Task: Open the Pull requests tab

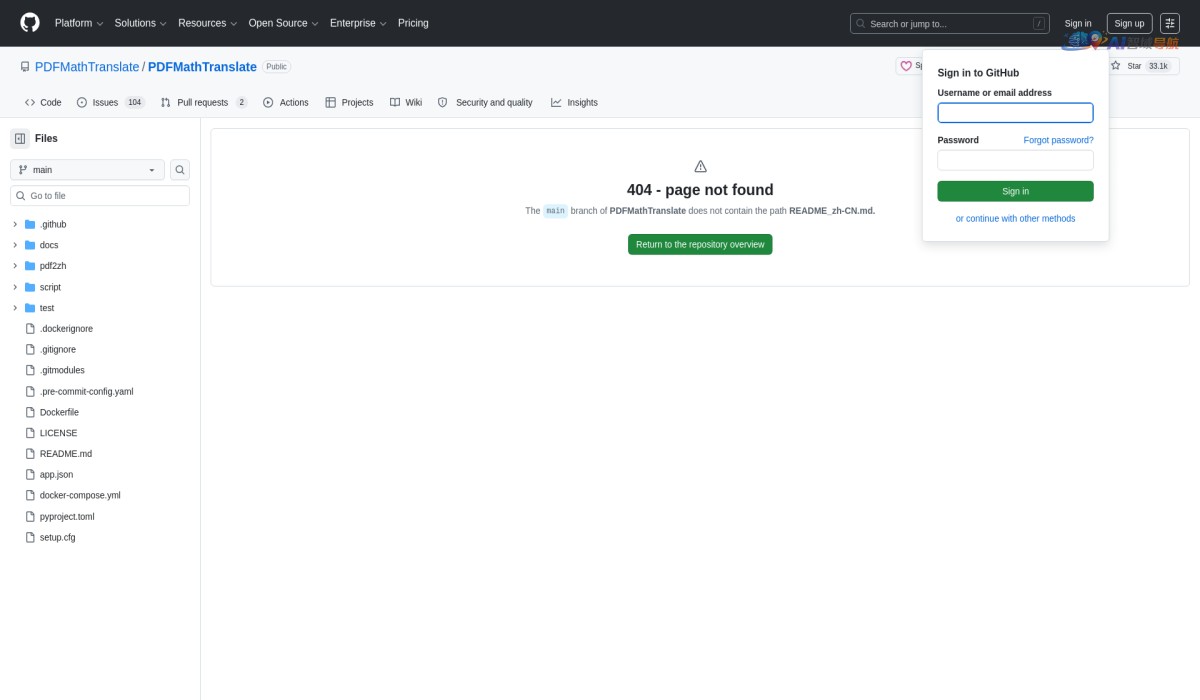Action: pos(203,102)
